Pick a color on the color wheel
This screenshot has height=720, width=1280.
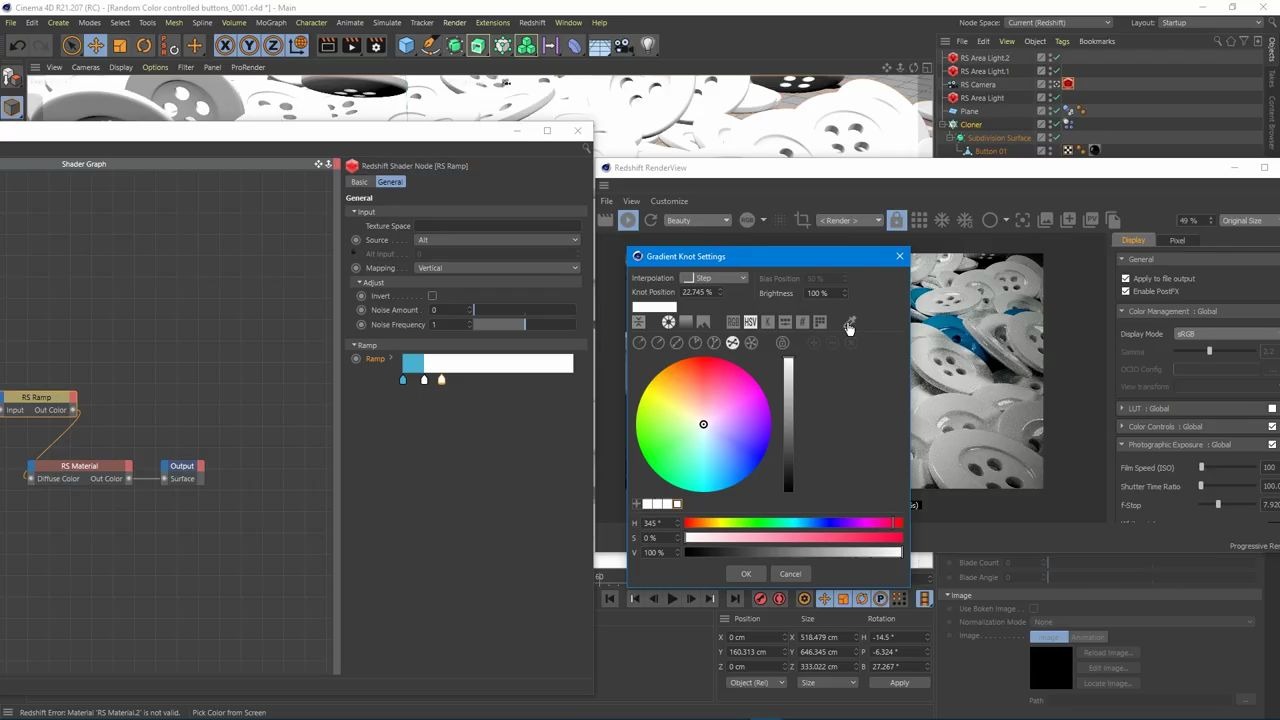703,424
